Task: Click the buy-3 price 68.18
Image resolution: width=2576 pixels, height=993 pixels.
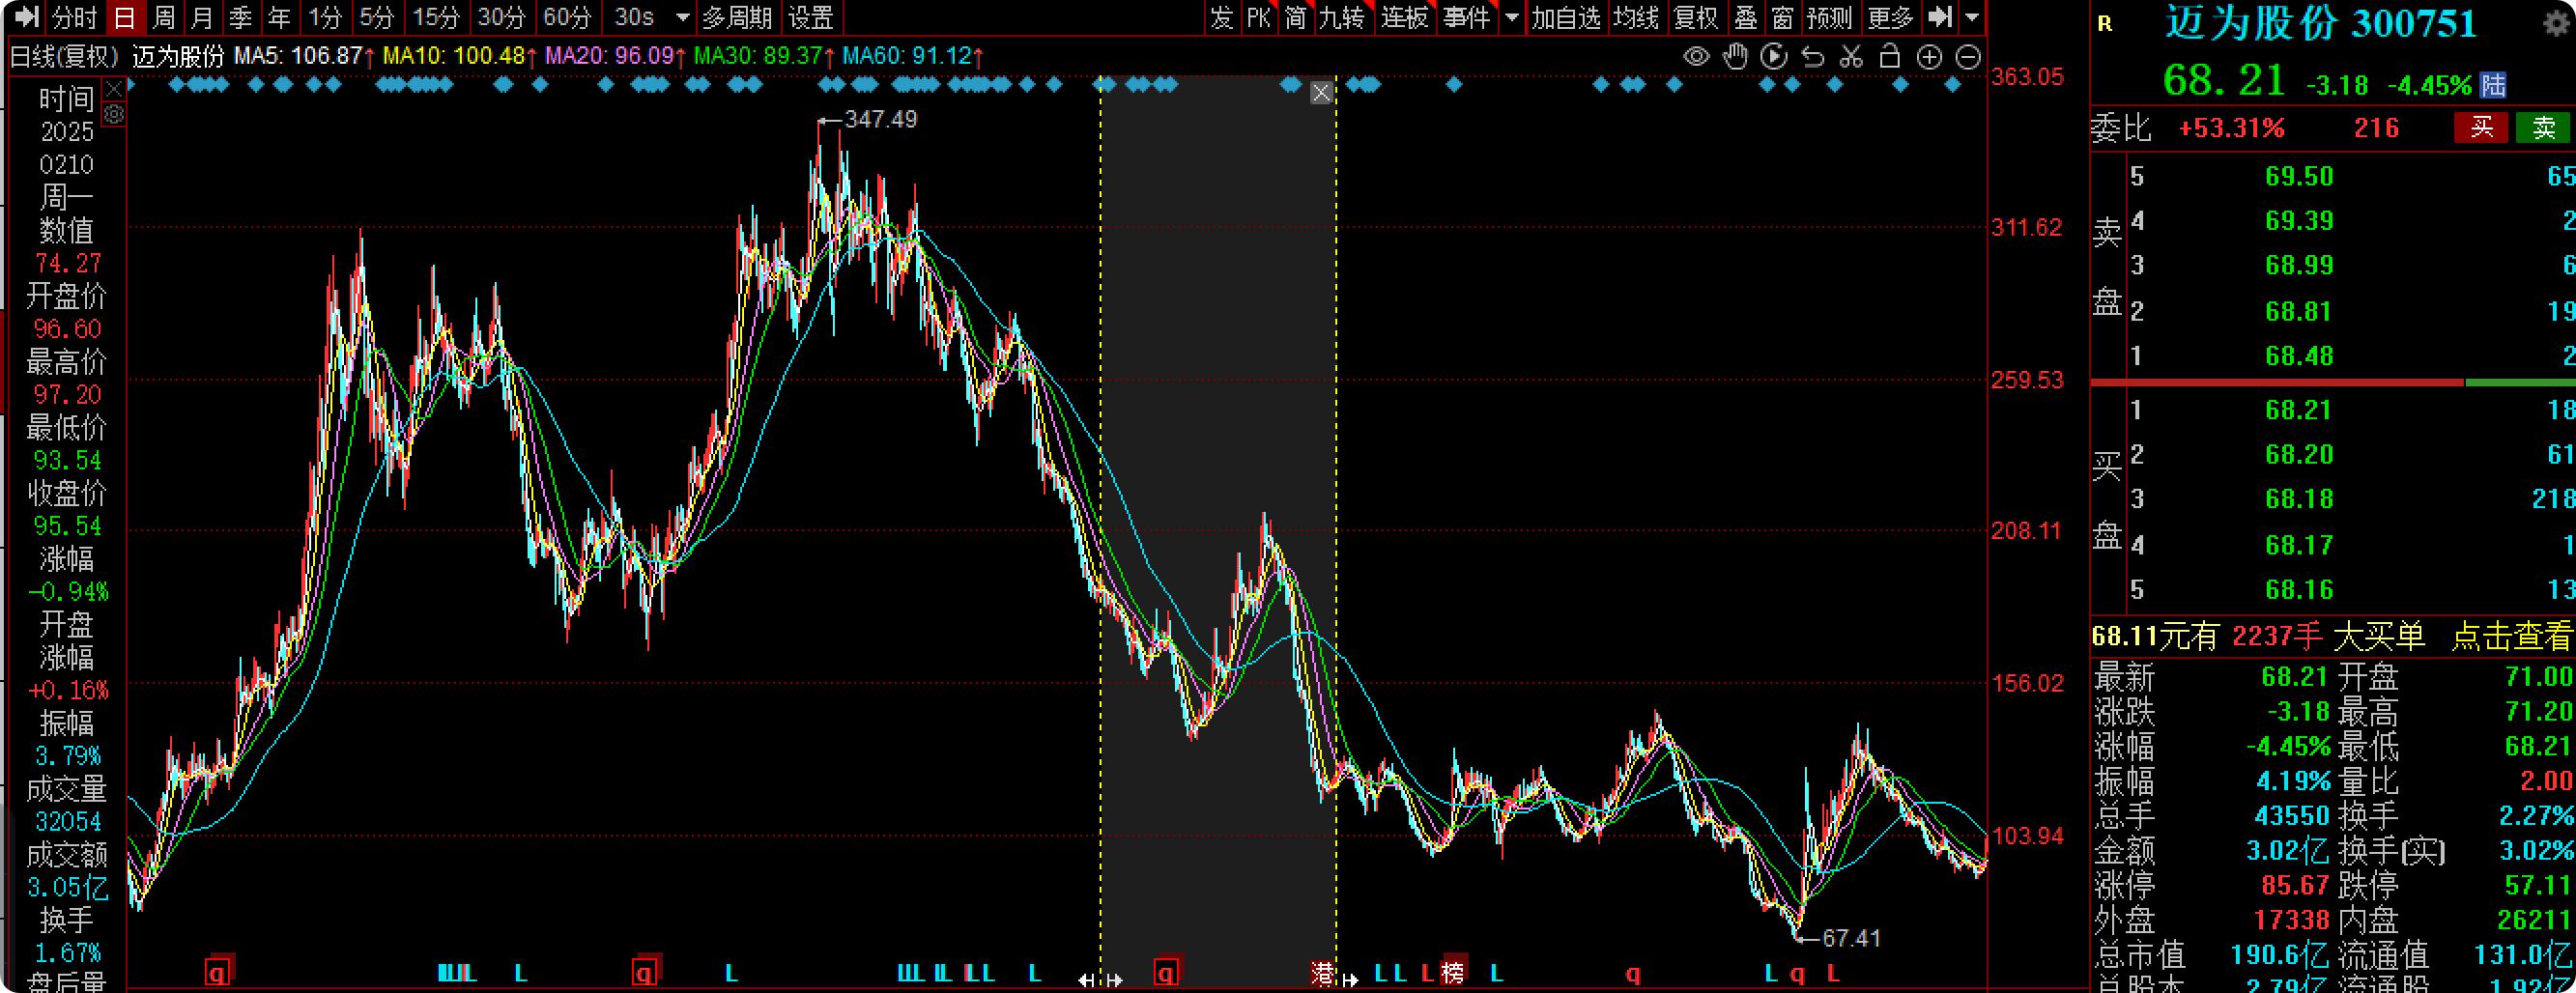Action: 2299,498
